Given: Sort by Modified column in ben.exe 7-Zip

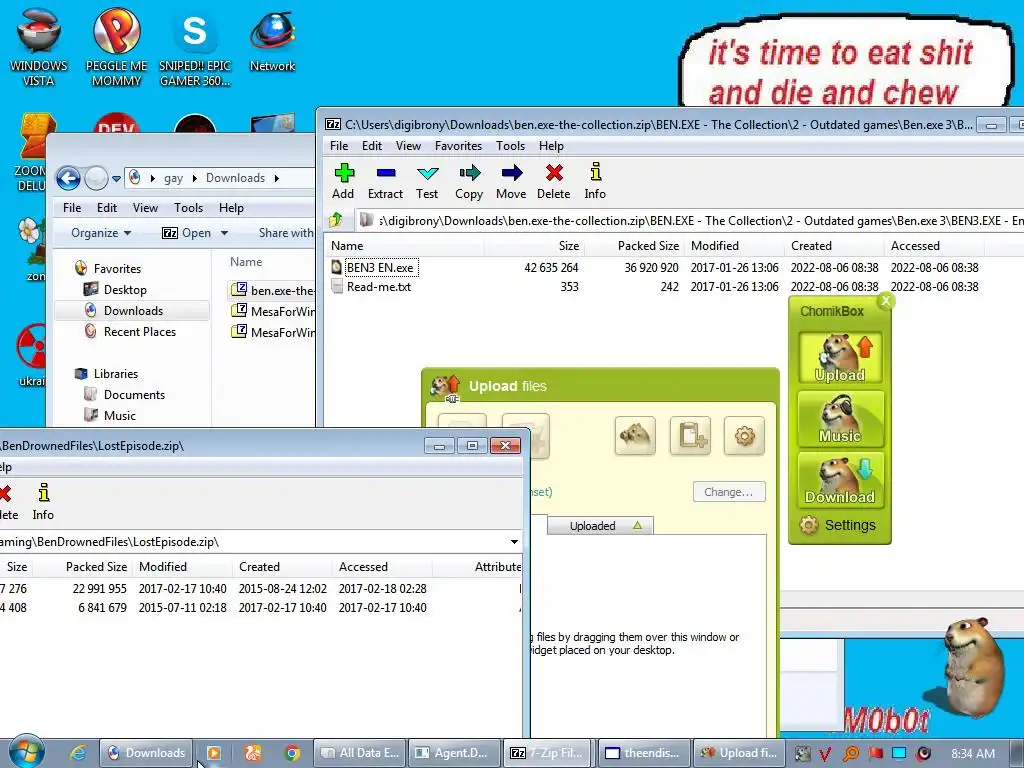Looking at the screenshot, I should click(x=734, y=246).
